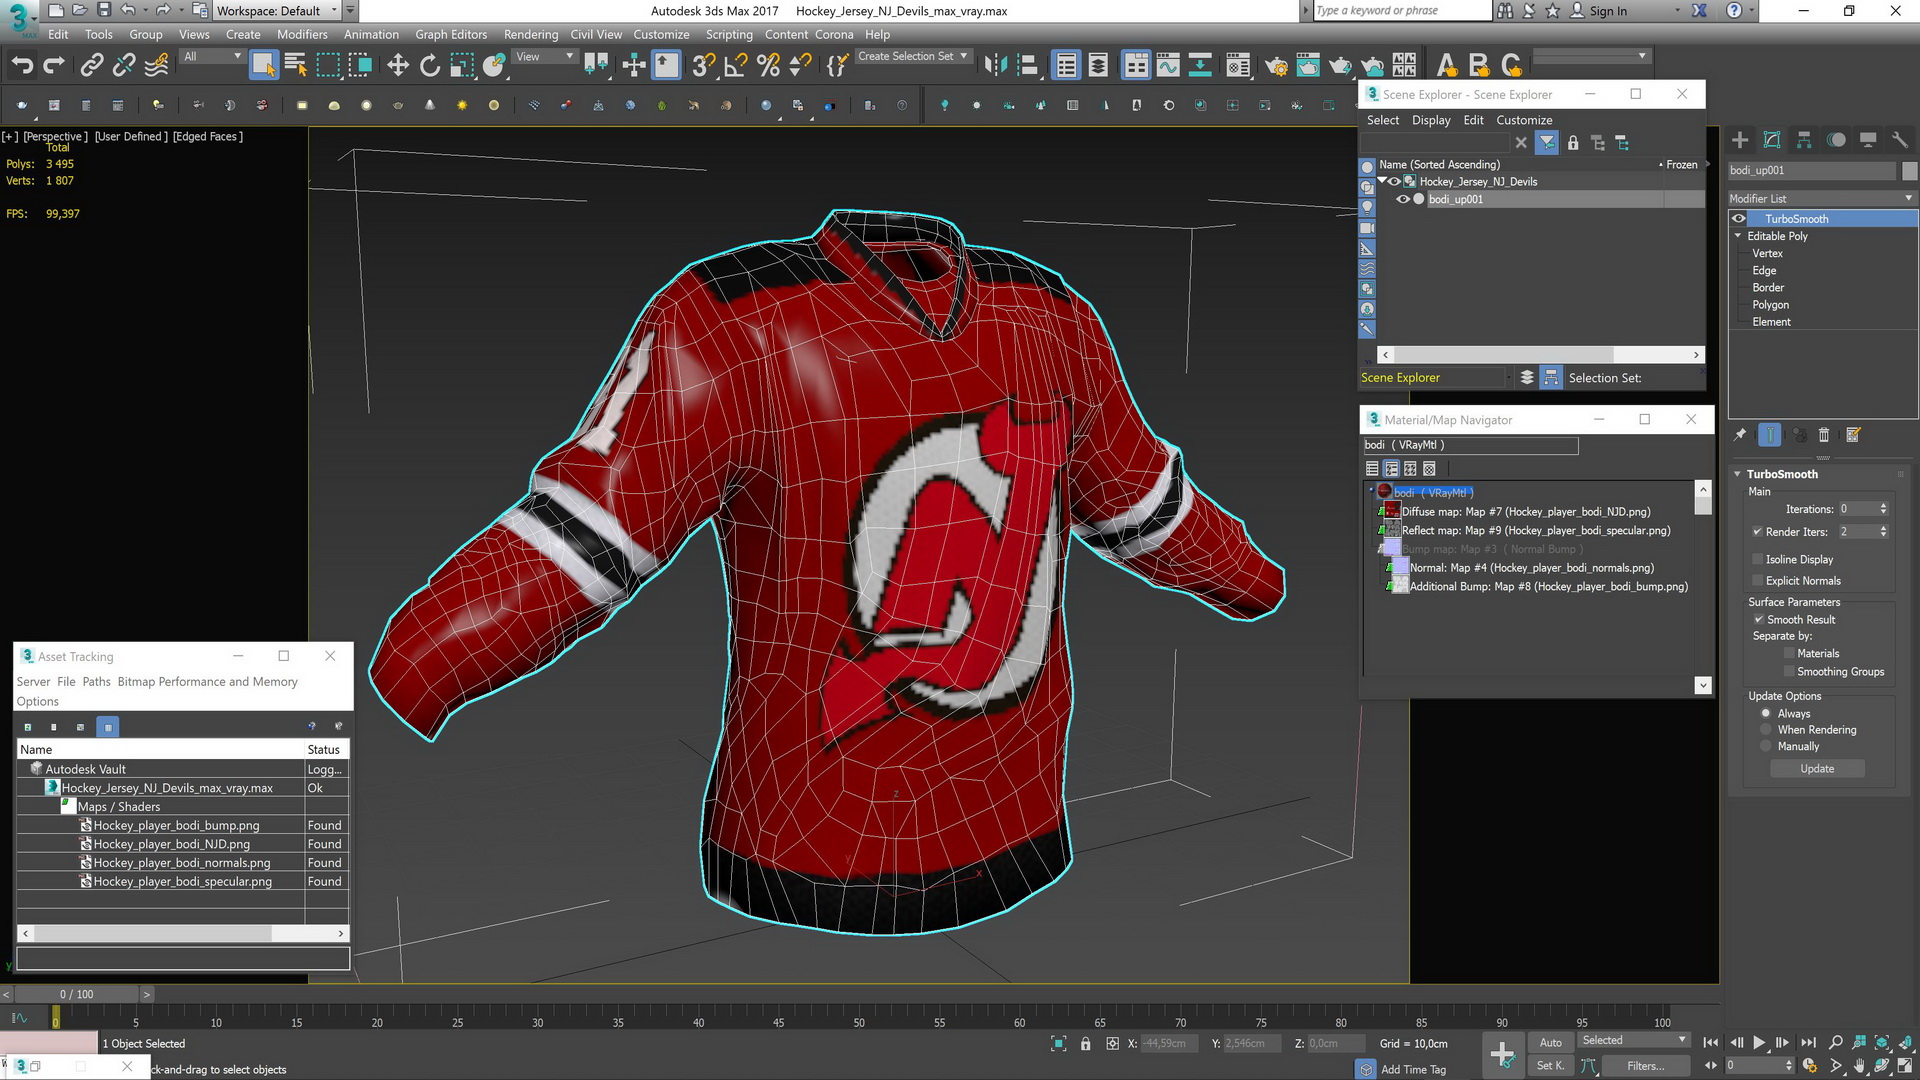The width and height of the screenshot is (1920, 1080).
Task: Uncheck the Smooth Result checkbox
Action: [1758, 619]
